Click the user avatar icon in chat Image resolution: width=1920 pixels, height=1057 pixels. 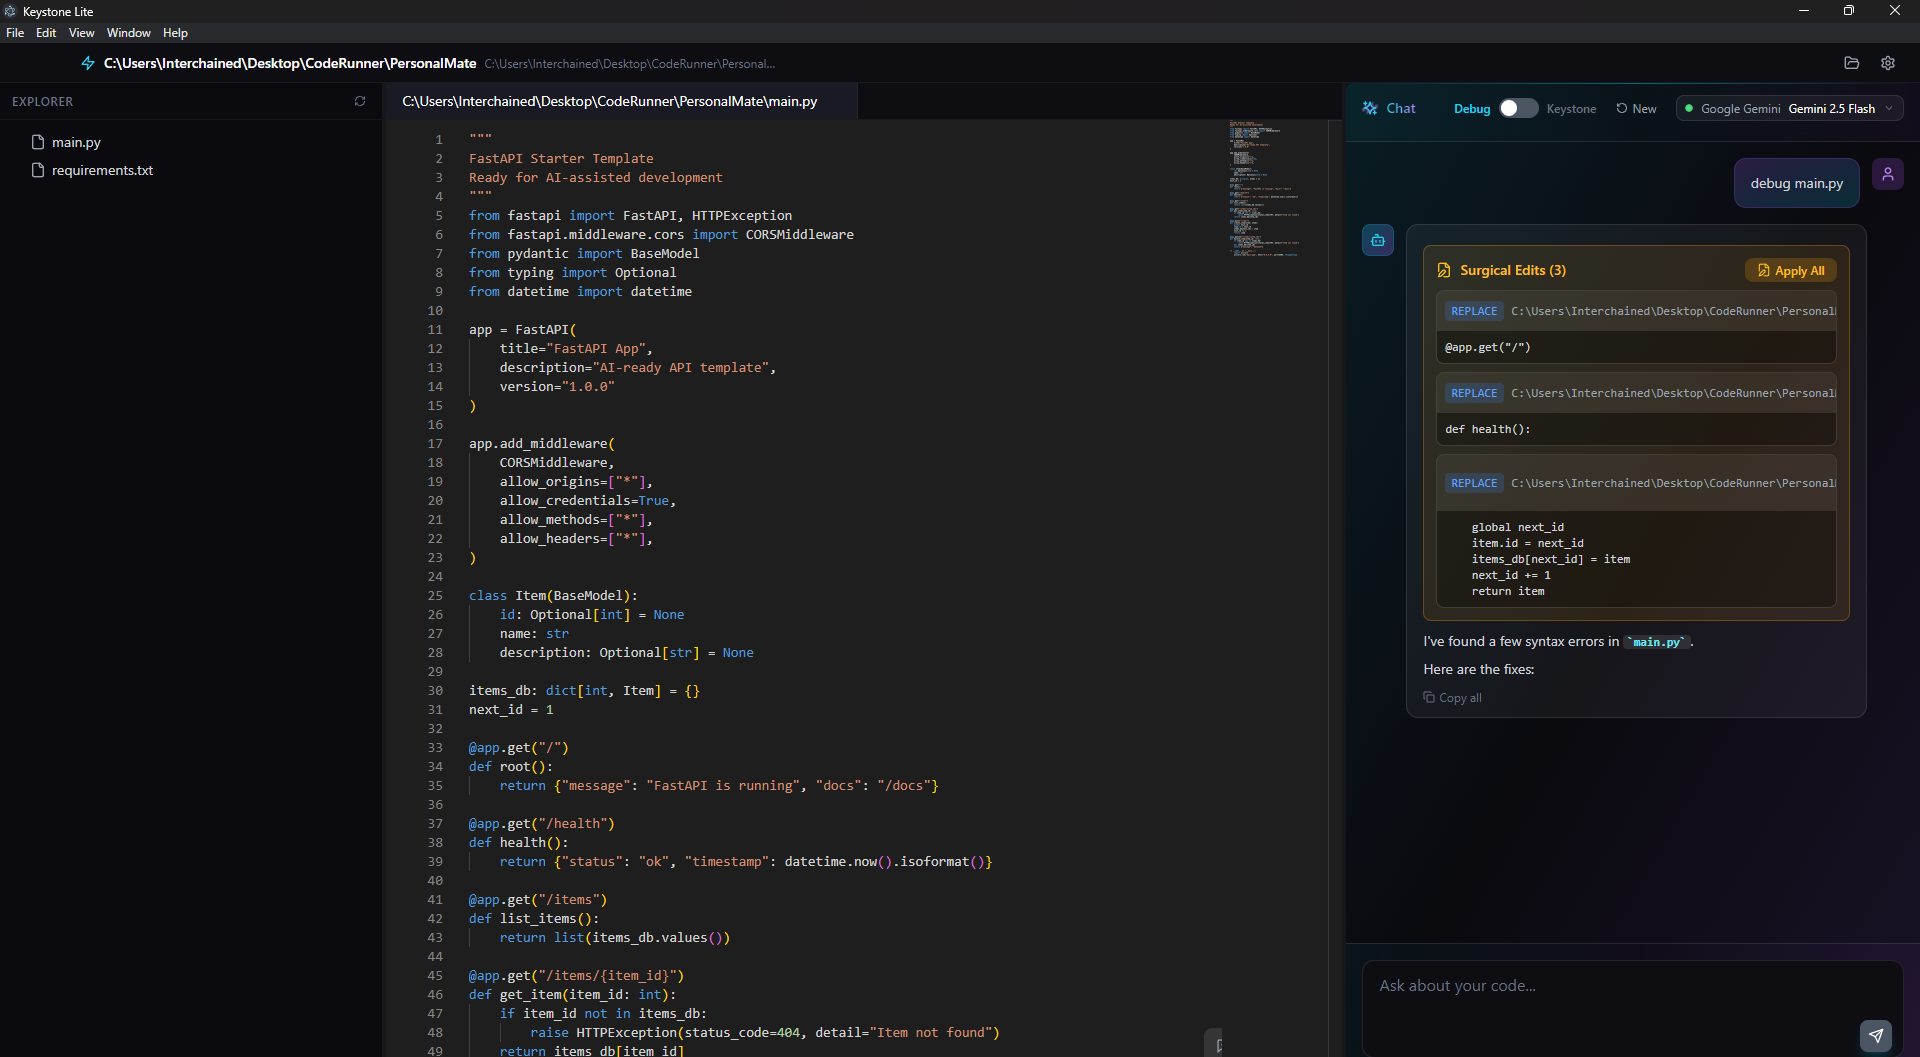[x=1887, y=174]
